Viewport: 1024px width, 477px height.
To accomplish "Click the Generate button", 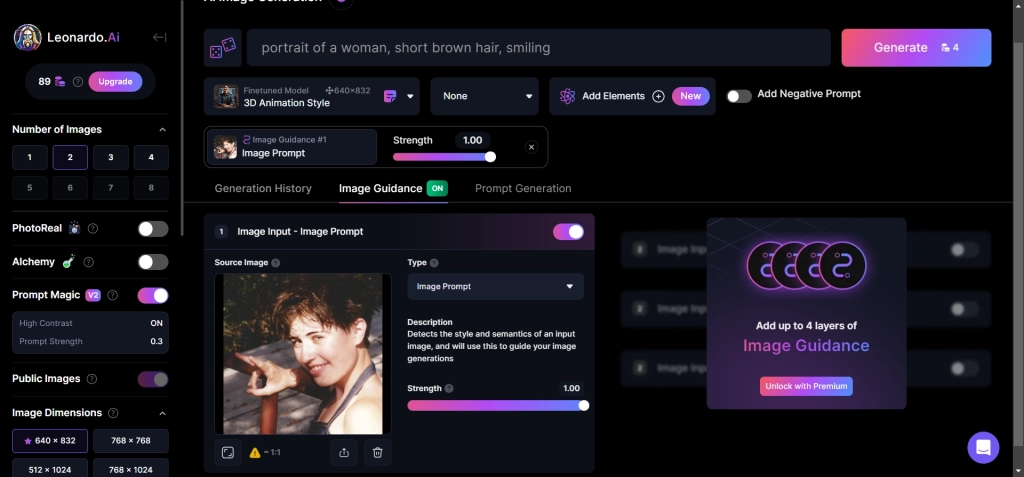I will (x=916, y=48).
